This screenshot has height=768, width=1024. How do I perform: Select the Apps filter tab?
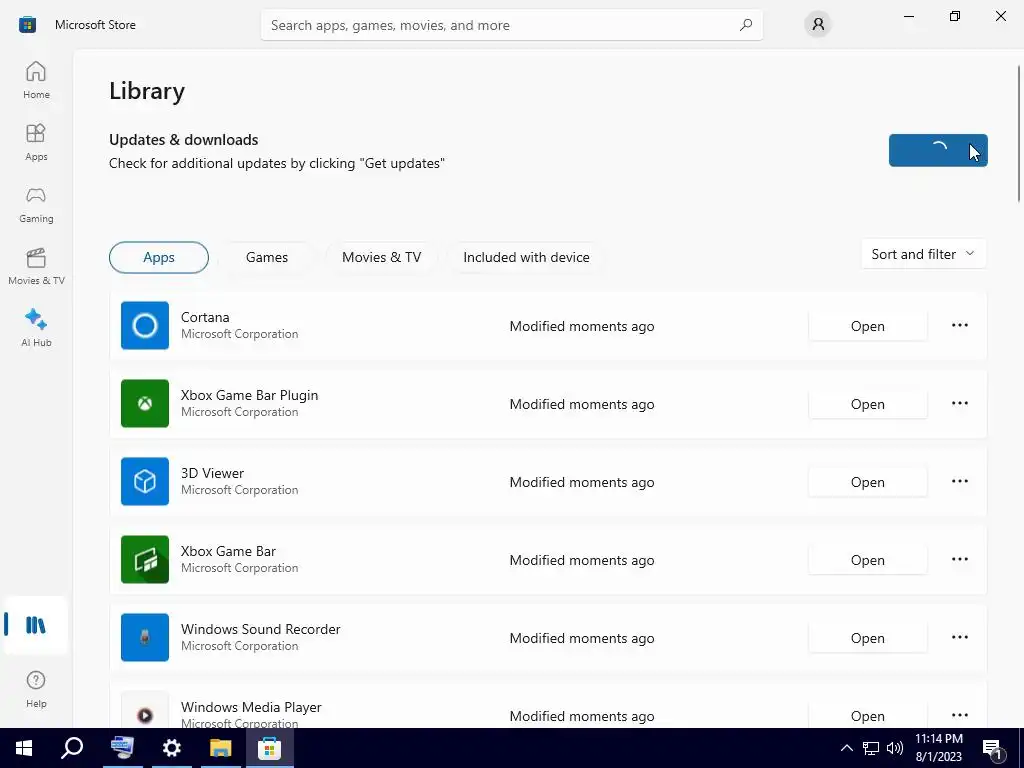(159, 257)
